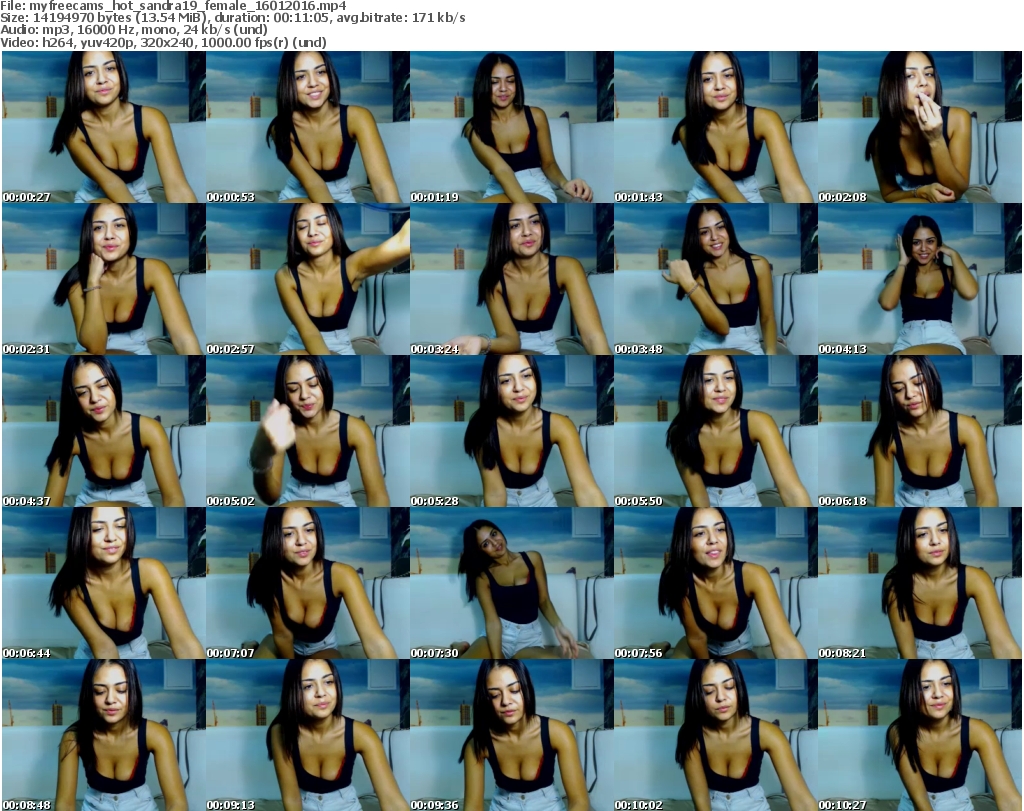Click the 'File:' name line in header

click(x=173, y=6)
